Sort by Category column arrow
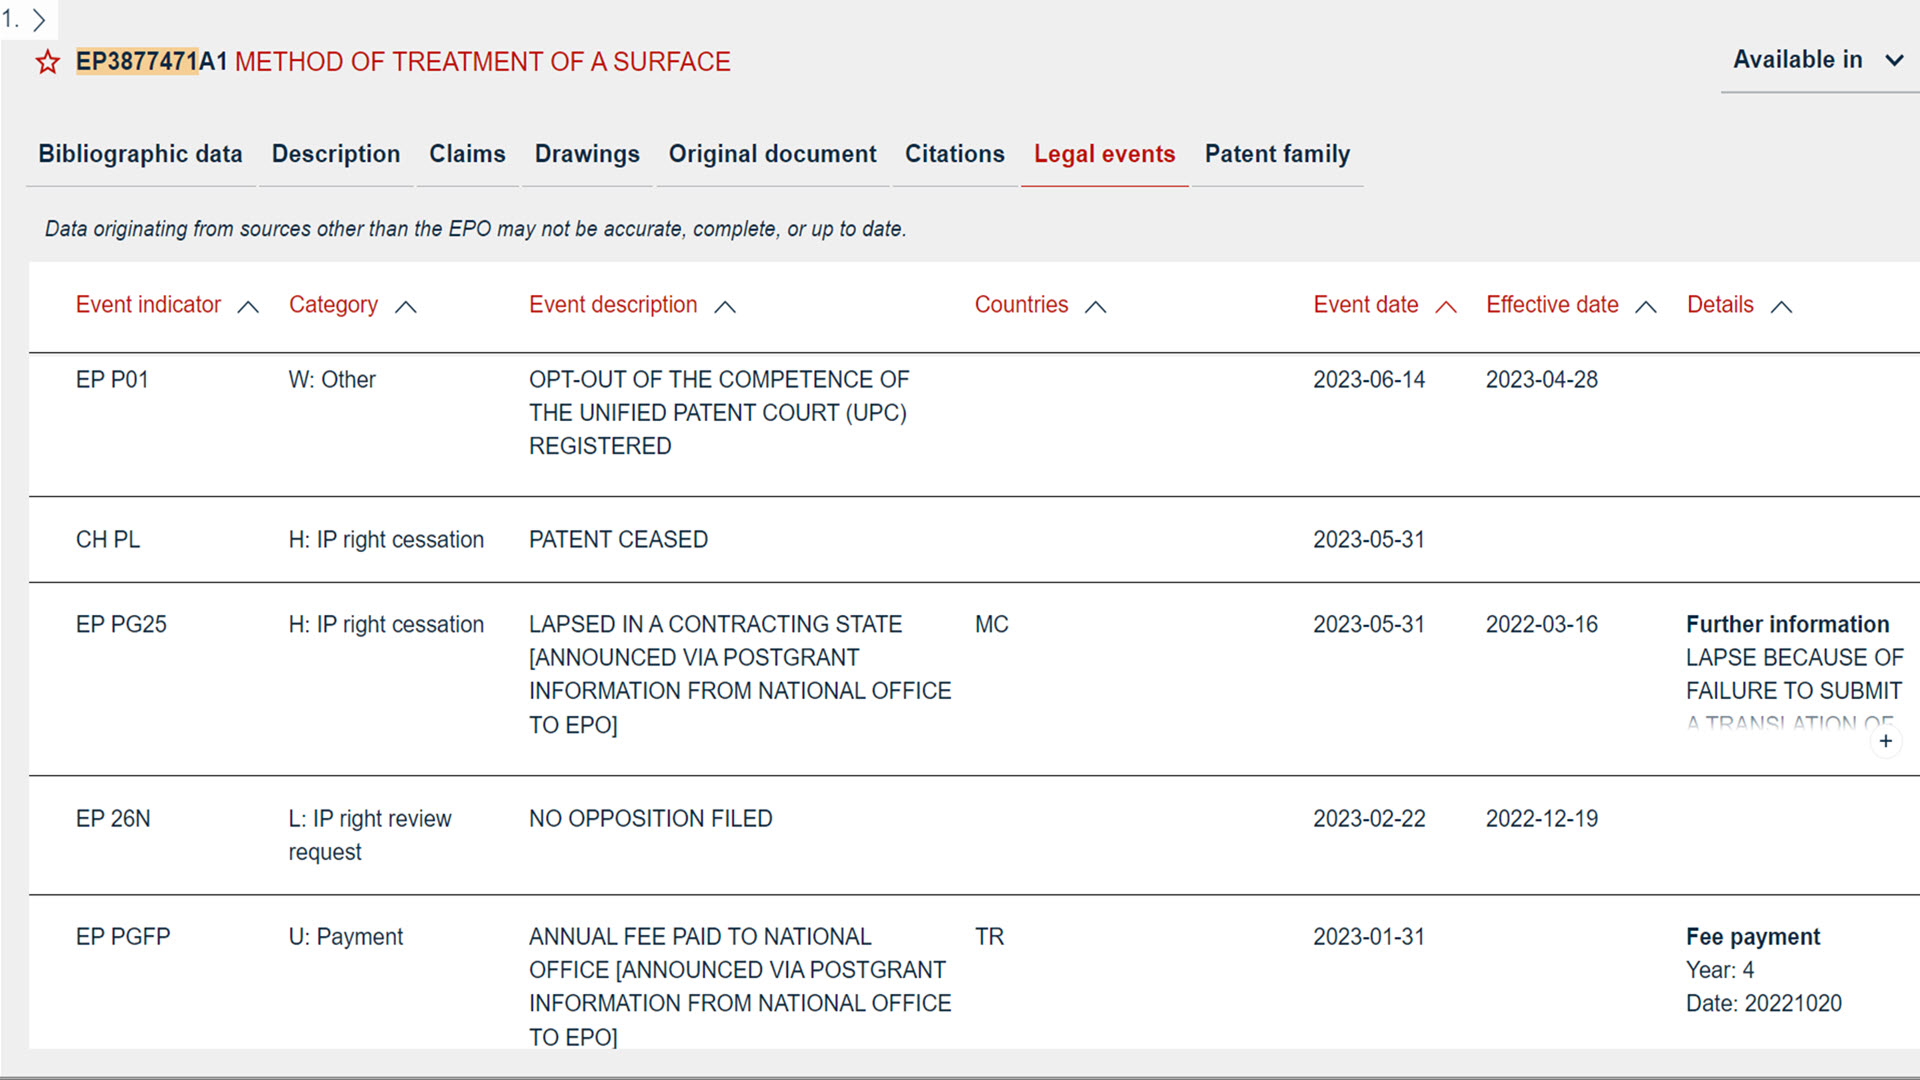Viewport: 1920px width, 1080px height. [405, 307]
